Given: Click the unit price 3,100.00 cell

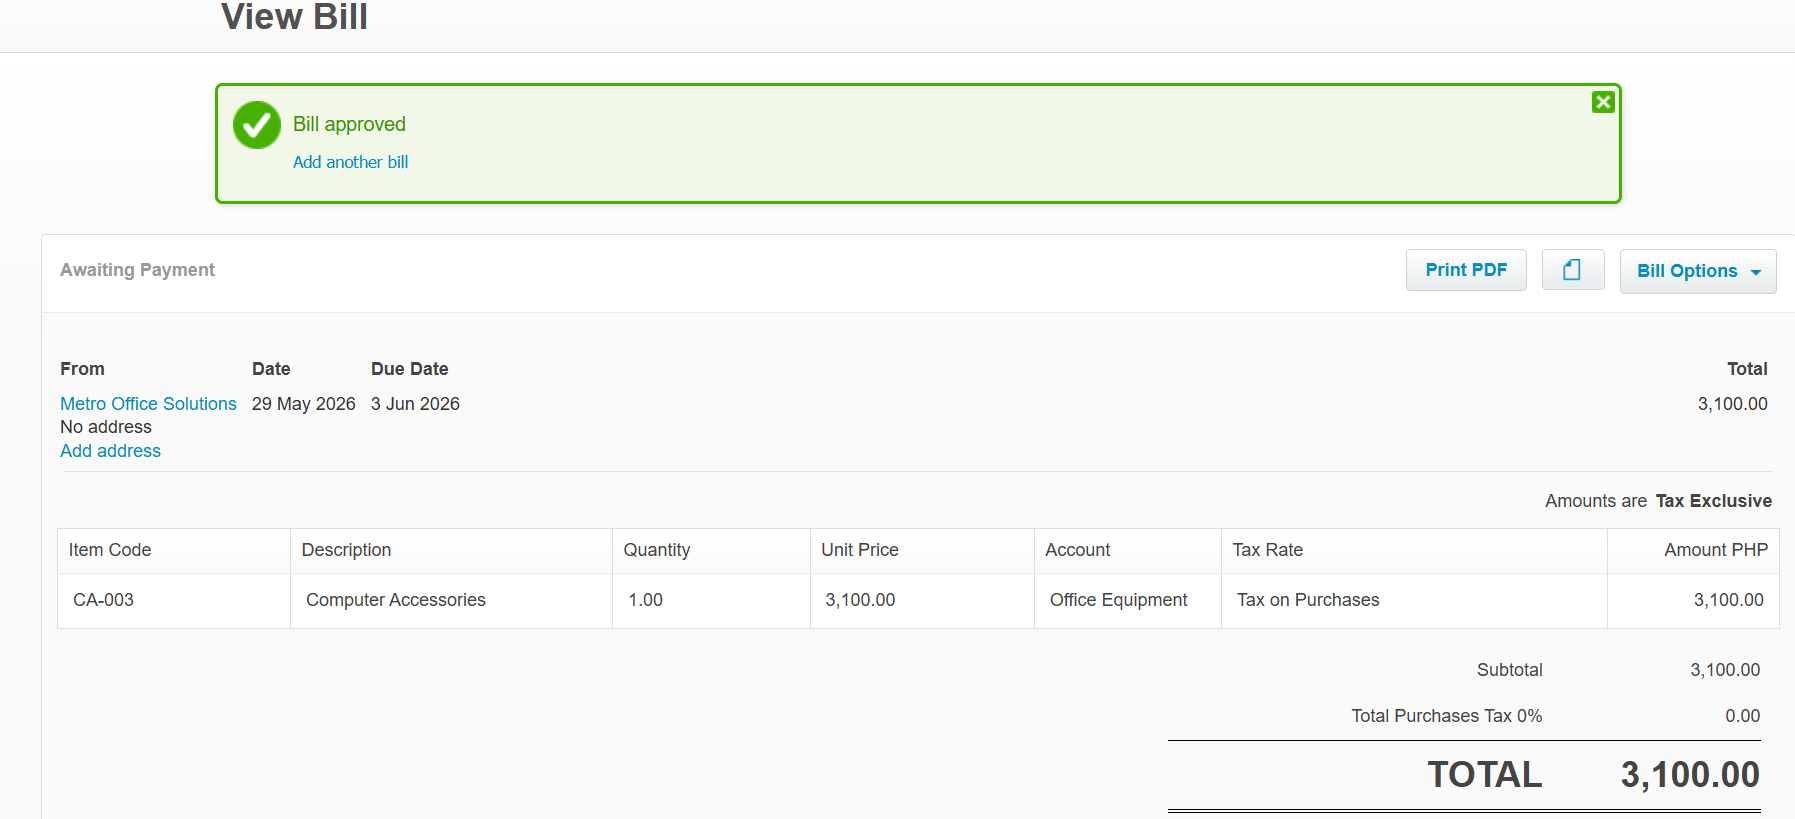Looking at the screenshot, I should 922,600.
